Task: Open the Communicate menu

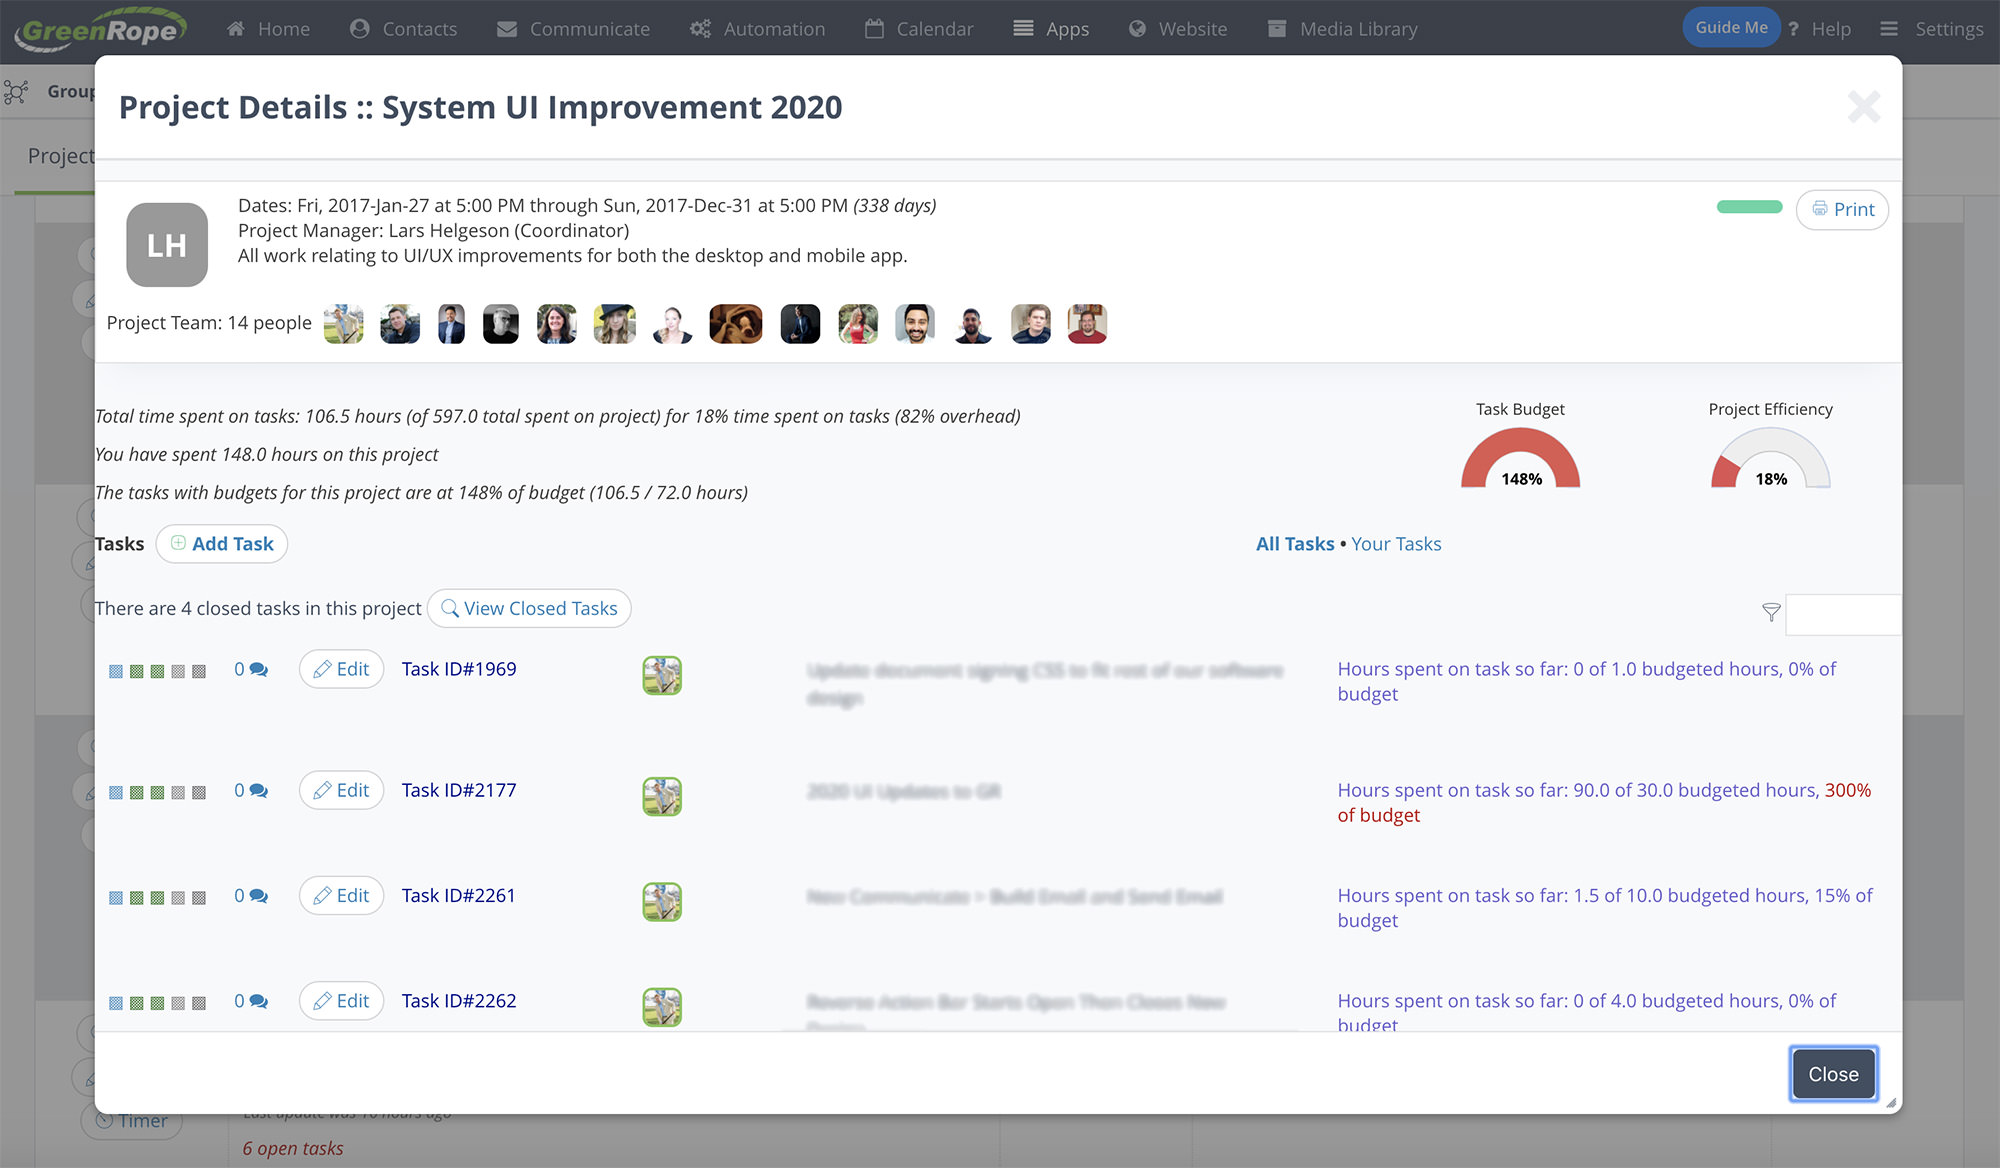Action: coord(574,29)
